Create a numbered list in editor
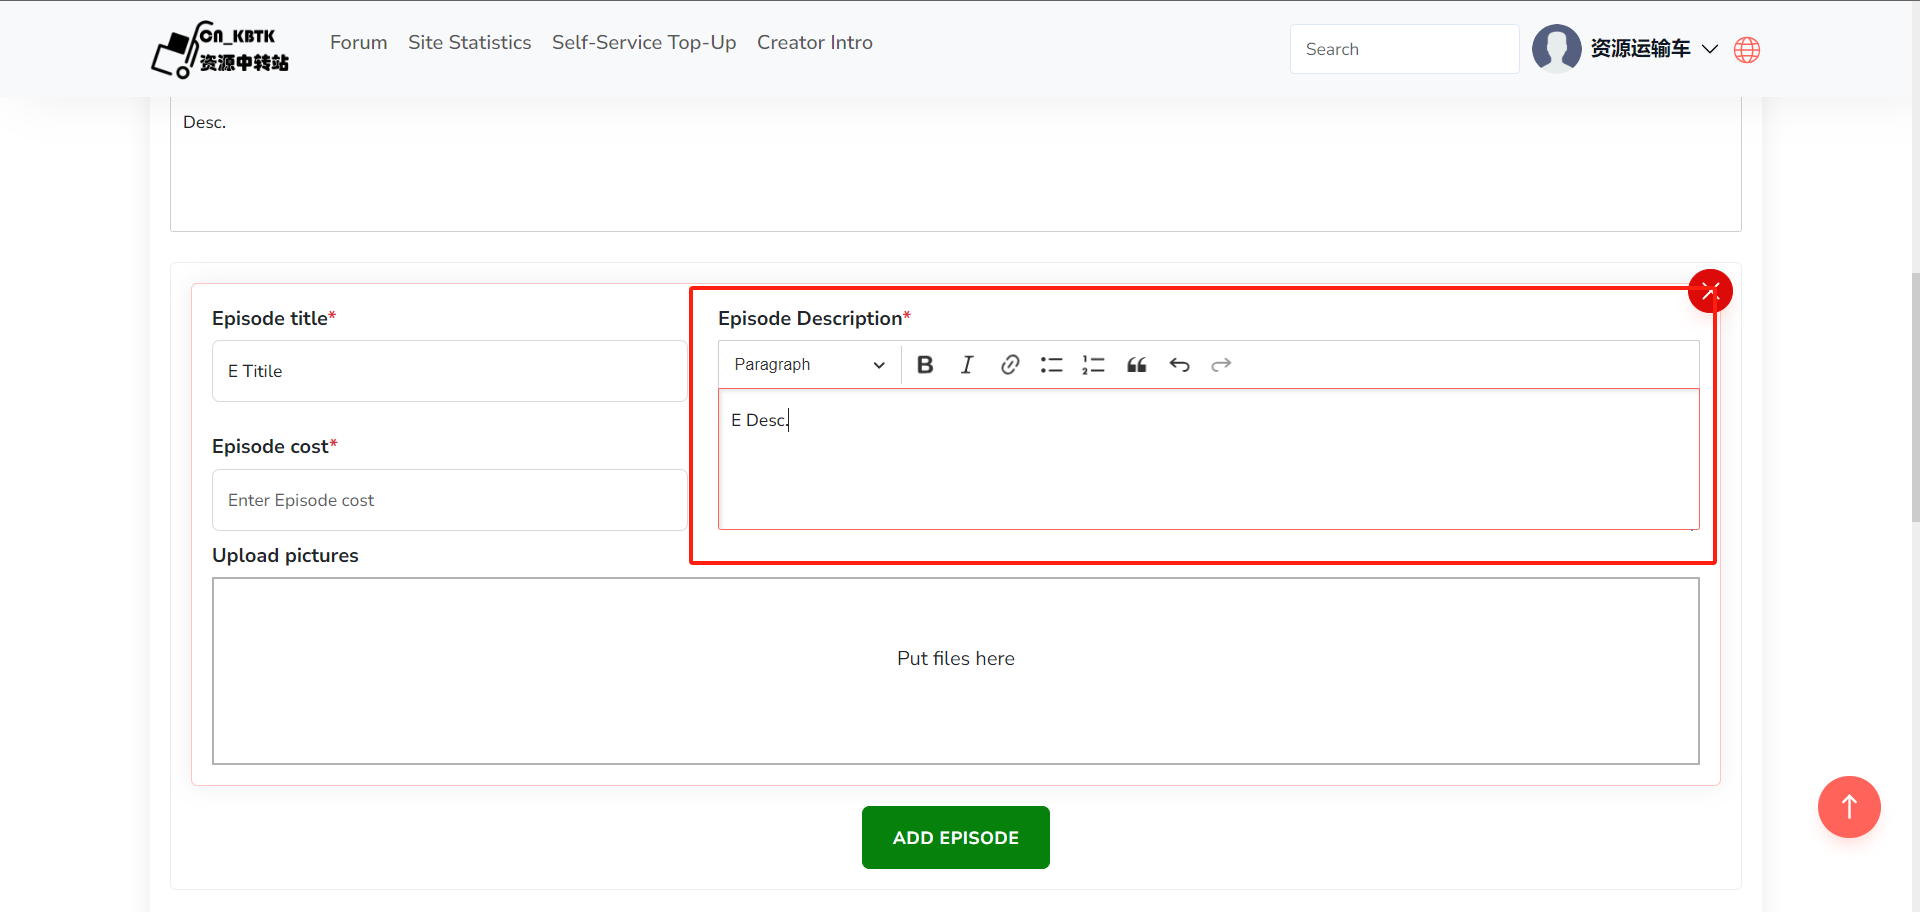 pyautogui.click(x=1093, y=365)
